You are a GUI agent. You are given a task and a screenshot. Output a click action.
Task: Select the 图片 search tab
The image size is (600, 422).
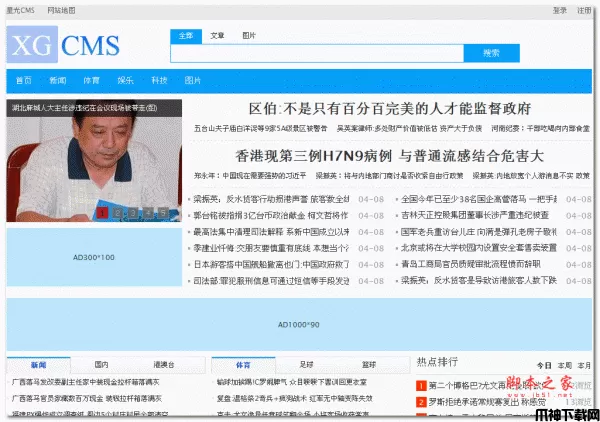coord(249,35)
